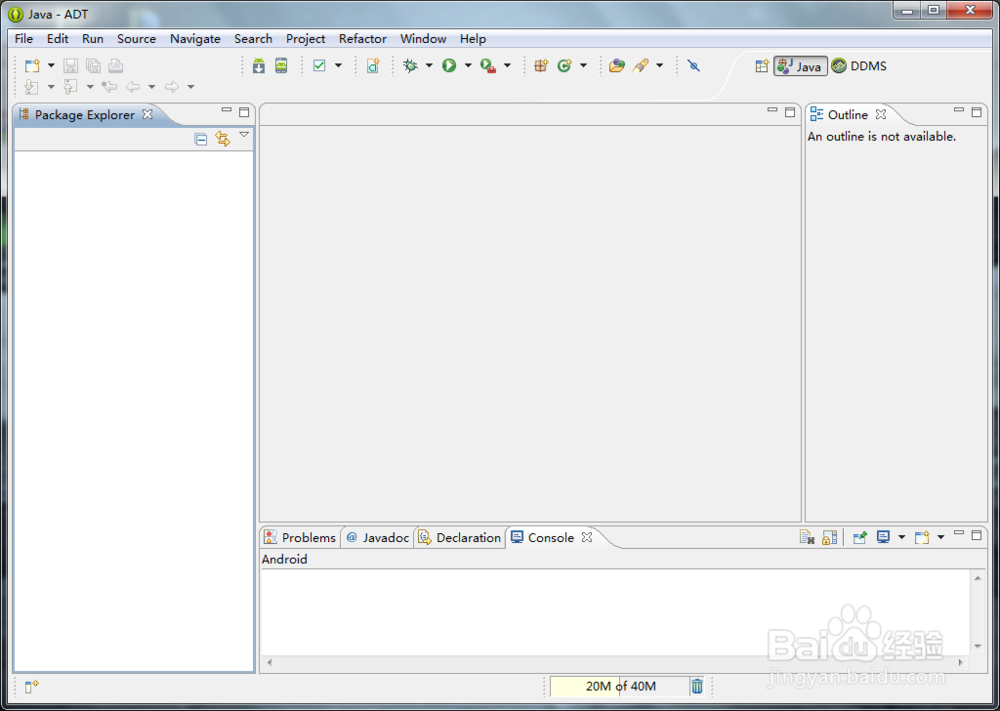Open the Open Console dropdown arrow
Viewport: 1000px width, 711px height.
click(x=941, y=538)
